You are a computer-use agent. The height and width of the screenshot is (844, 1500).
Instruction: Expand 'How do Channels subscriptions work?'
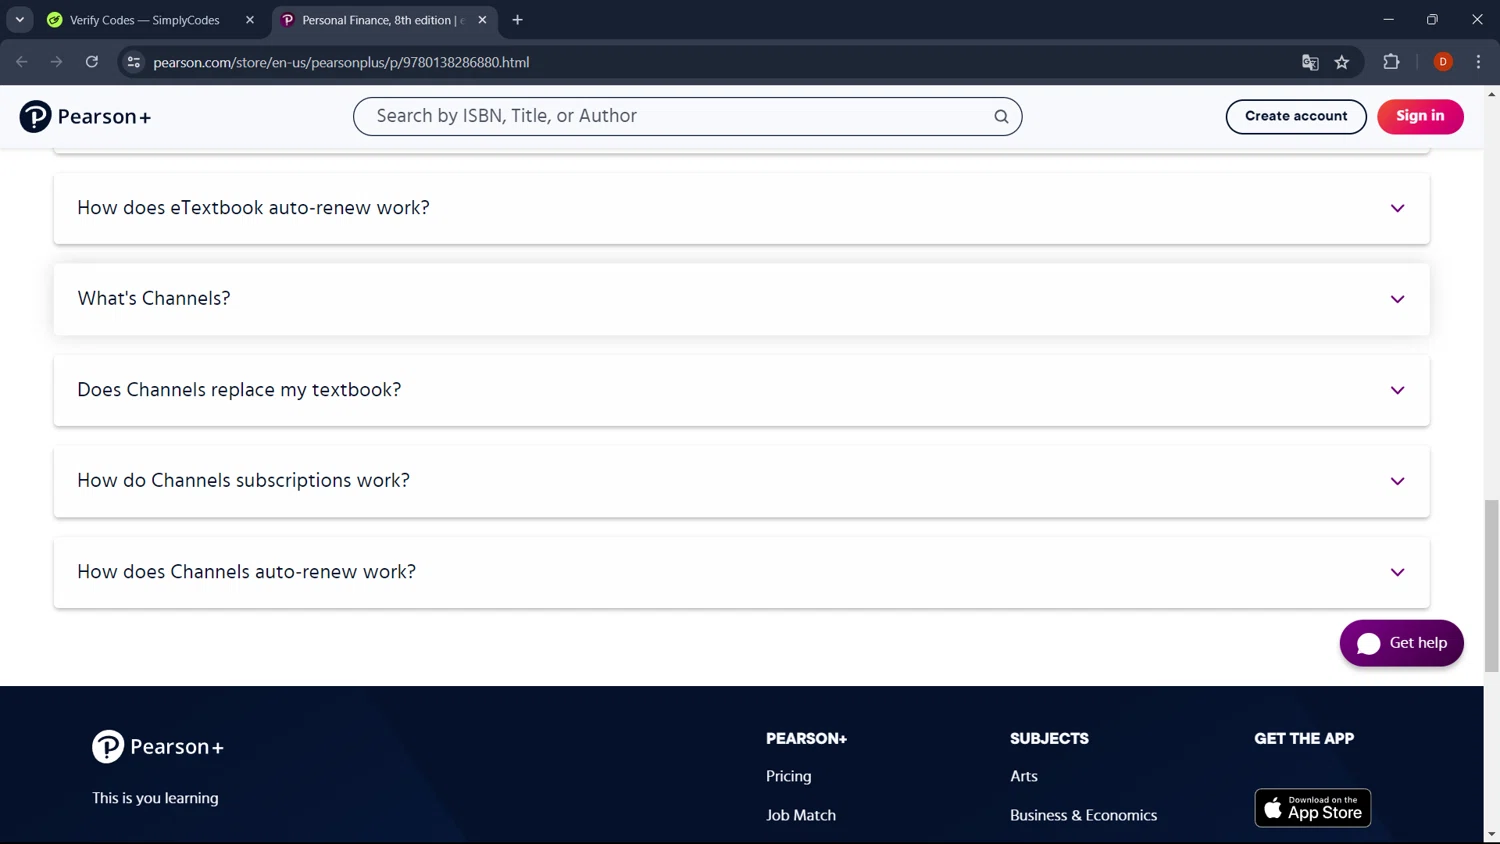coord(742,481)
